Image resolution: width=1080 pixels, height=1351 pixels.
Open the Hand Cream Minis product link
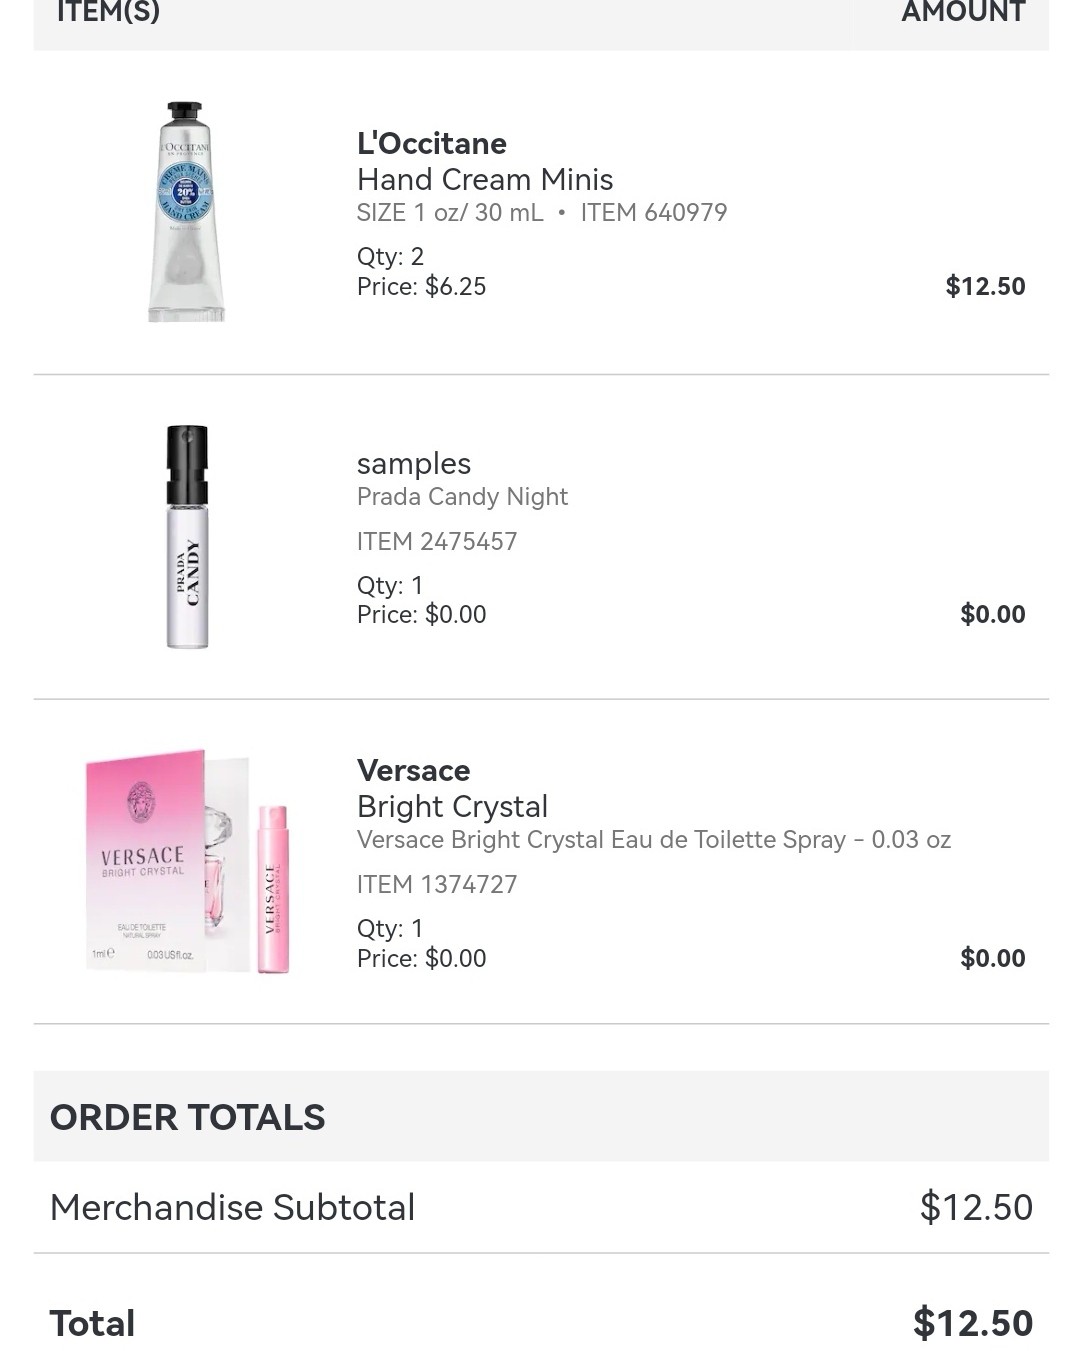point(485,180)
